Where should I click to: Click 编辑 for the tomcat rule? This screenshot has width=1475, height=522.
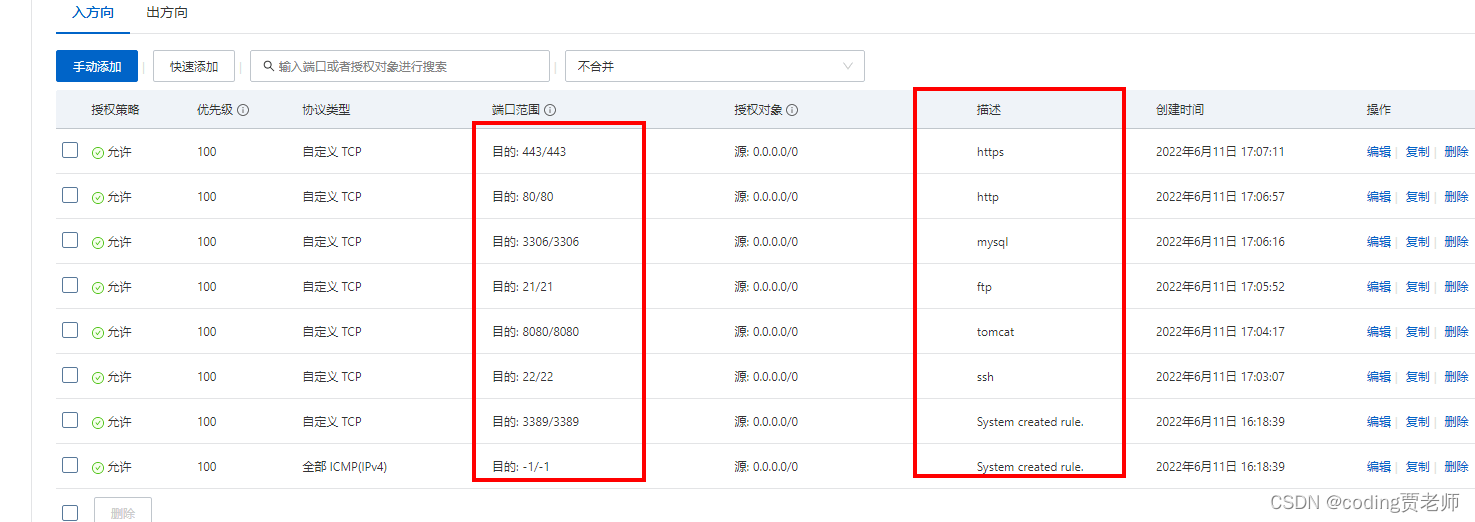click(1379, 332)
